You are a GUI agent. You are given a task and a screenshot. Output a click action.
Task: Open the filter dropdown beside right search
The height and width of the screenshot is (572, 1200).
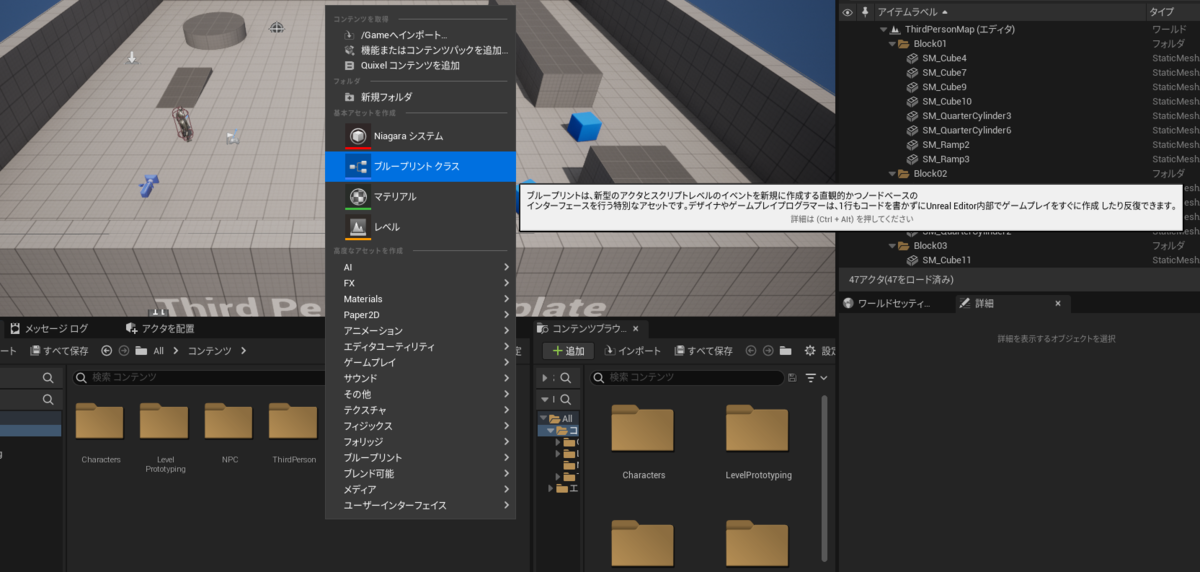[817, 378]
